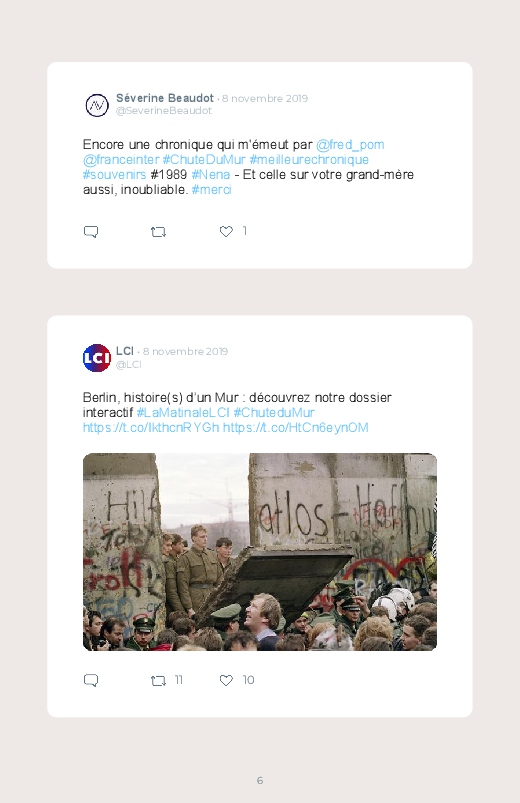Open the #merci hashtag
Screen dimensions: 520x803
tap(212, 189)
